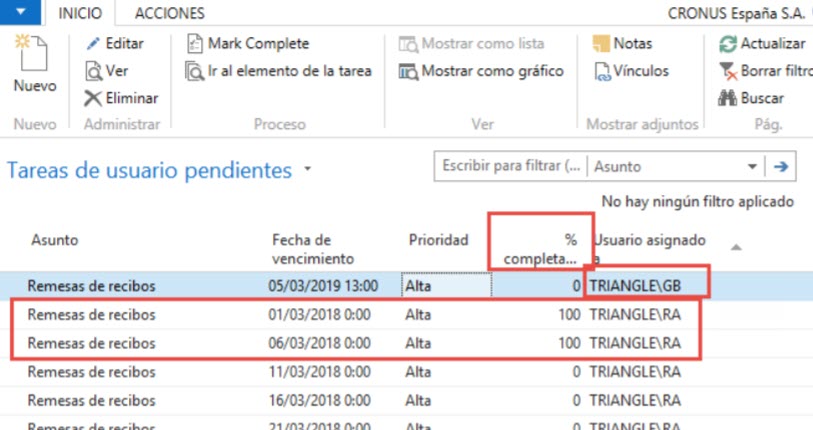This screenshot has width=813, height=430.
Task: Click the Buscar binoculars icon
Action: coord(727,98)
